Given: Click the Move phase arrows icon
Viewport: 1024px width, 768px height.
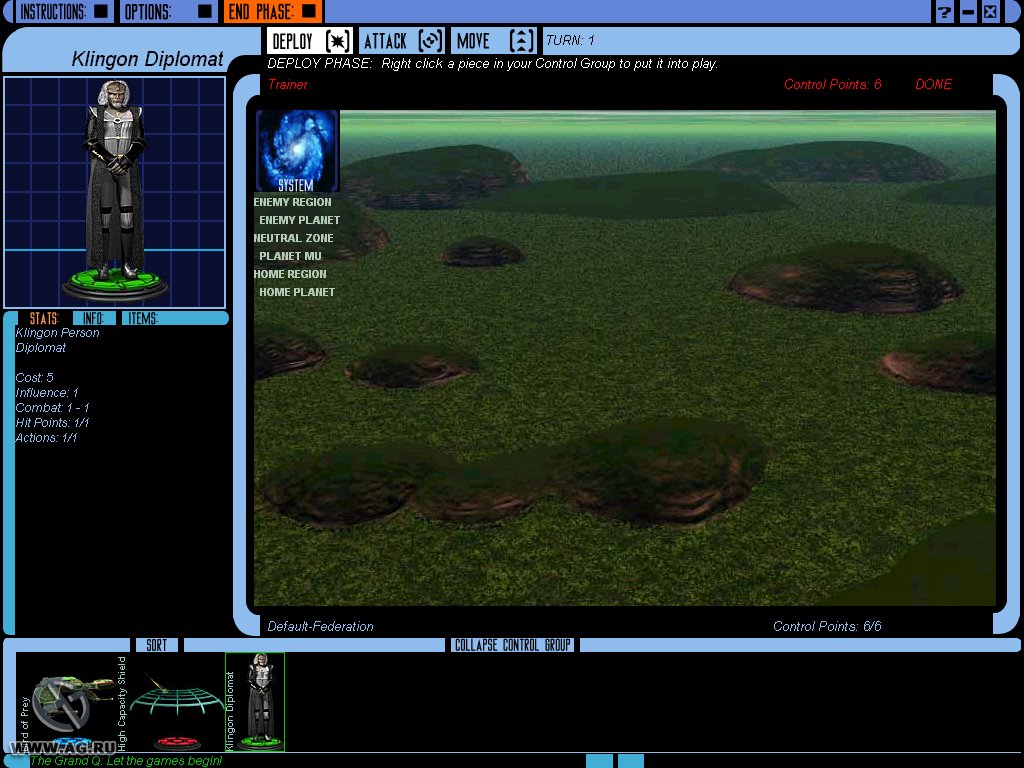Looking at the screenshot, I should pyautogui.click(x=522, y=41).
